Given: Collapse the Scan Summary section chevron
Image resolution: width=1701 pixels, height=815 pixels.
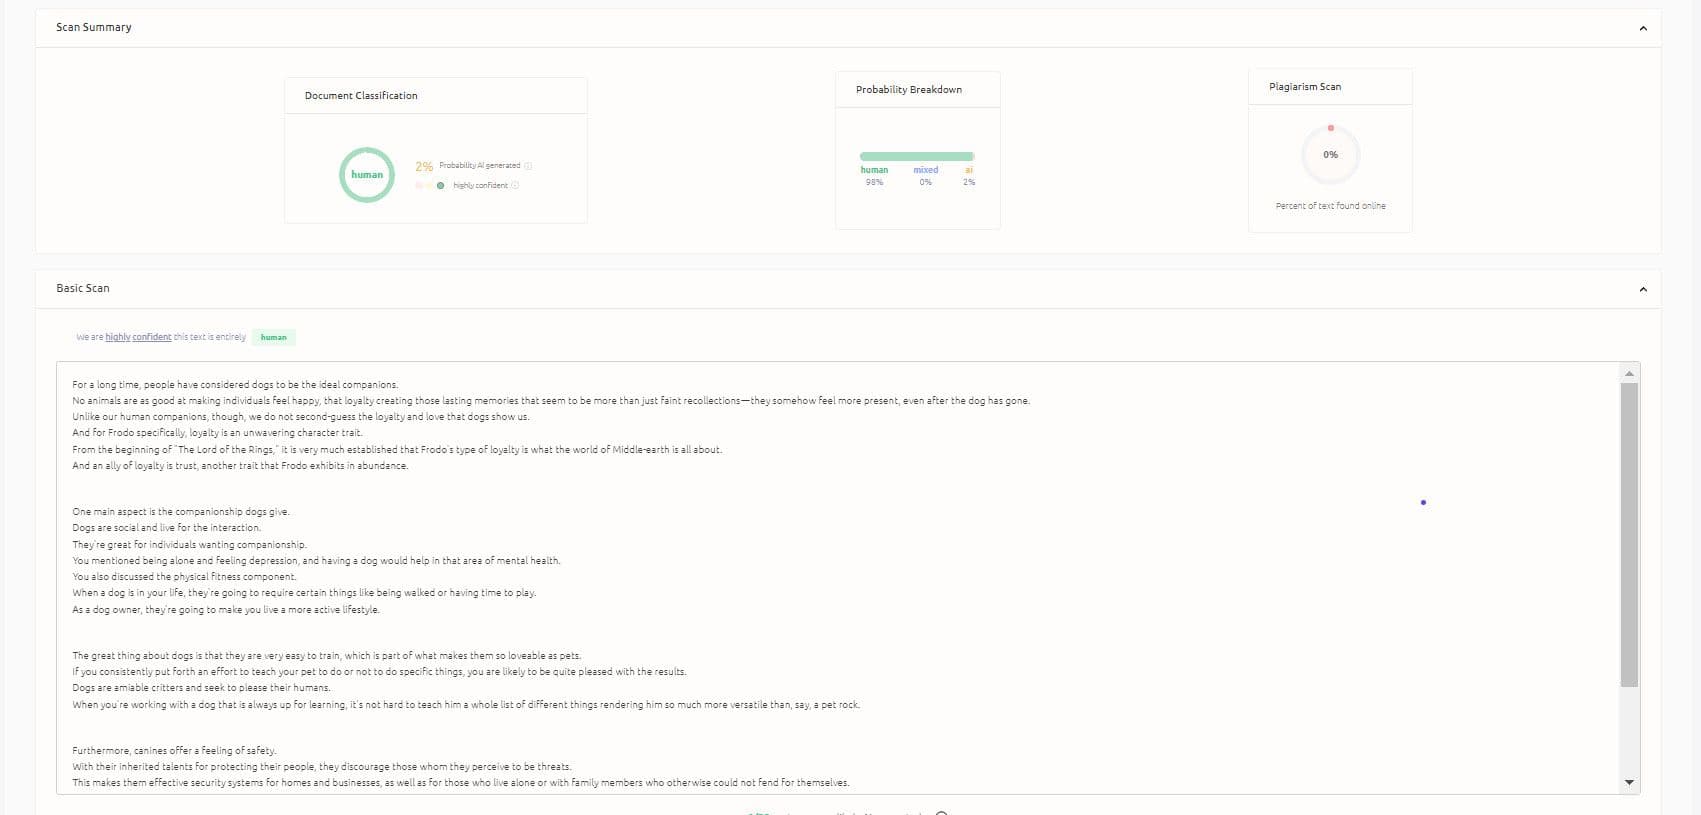Looking at the screenshot, I should tap(1642, 28).
